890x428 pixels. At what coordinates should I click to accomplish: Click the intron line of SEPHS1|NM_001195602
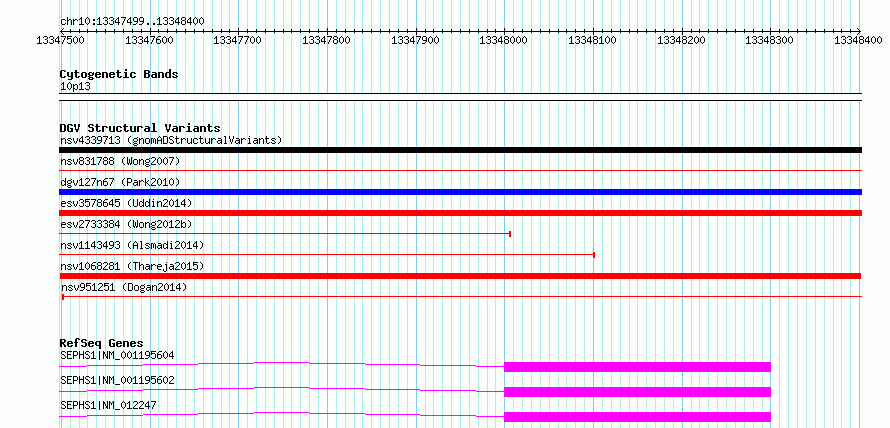point(282,389)
